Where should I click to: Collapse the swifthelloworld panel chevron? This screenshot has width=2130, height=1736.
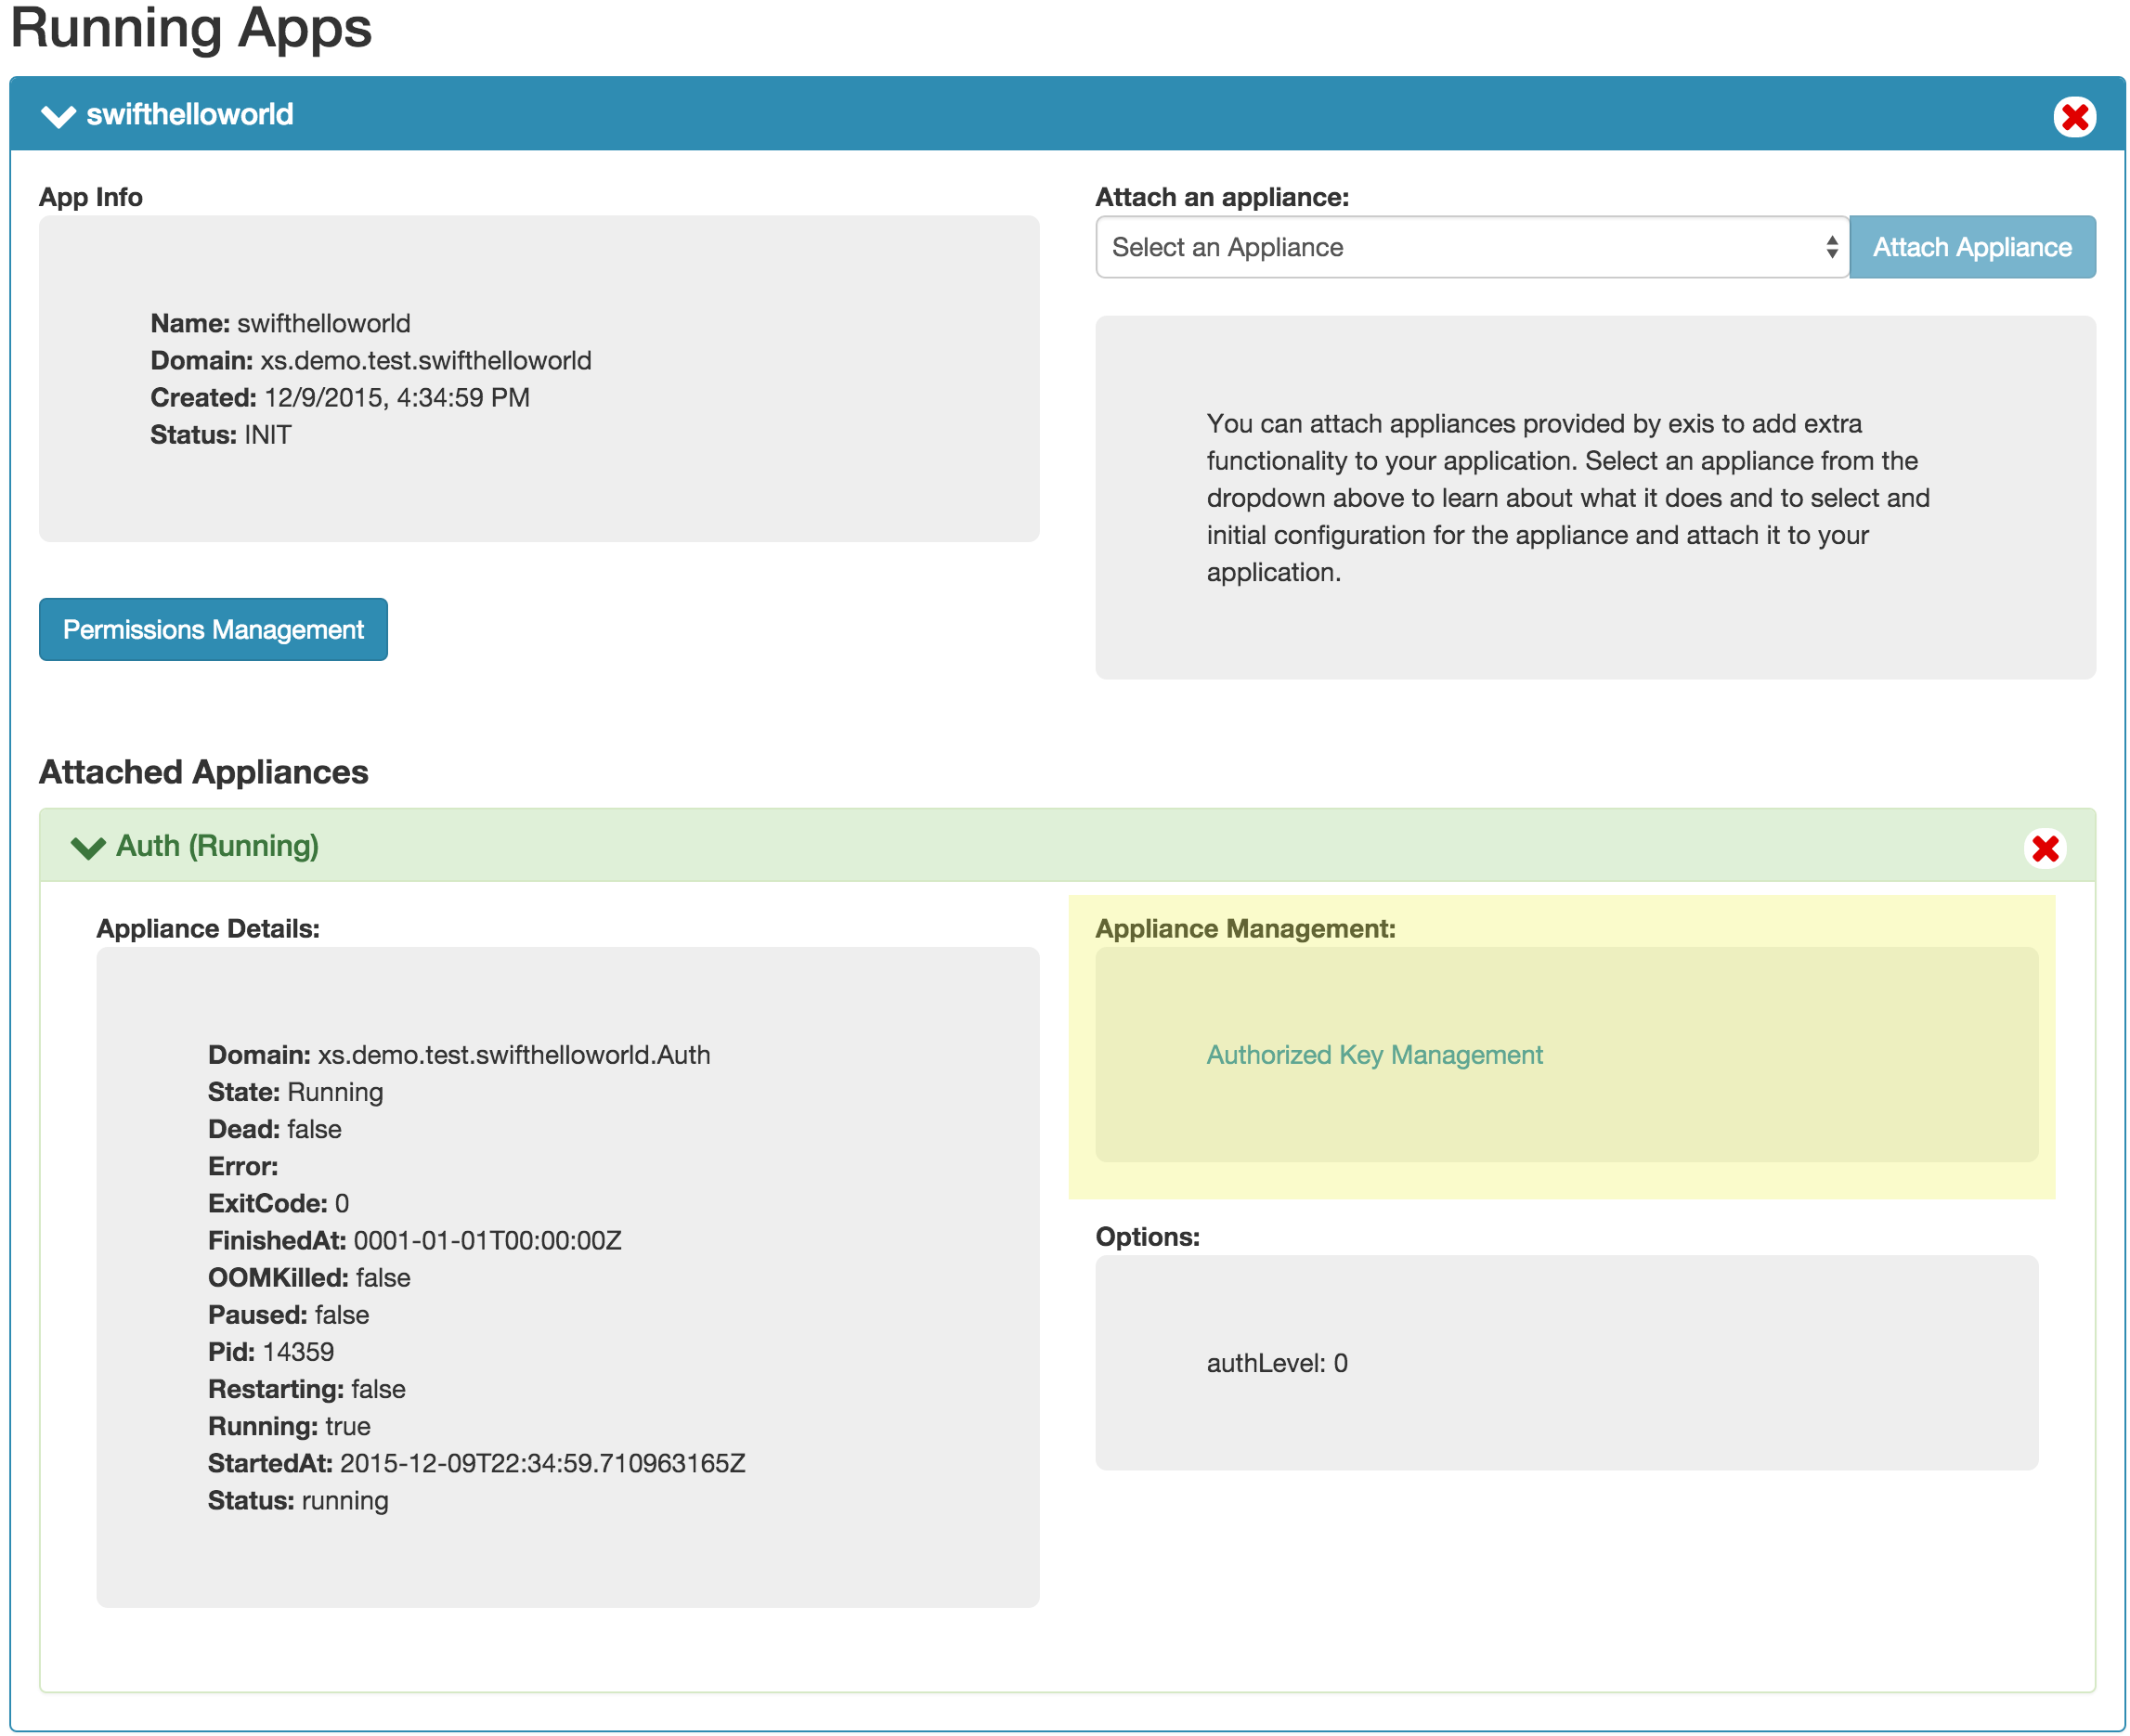coord(59,116)
